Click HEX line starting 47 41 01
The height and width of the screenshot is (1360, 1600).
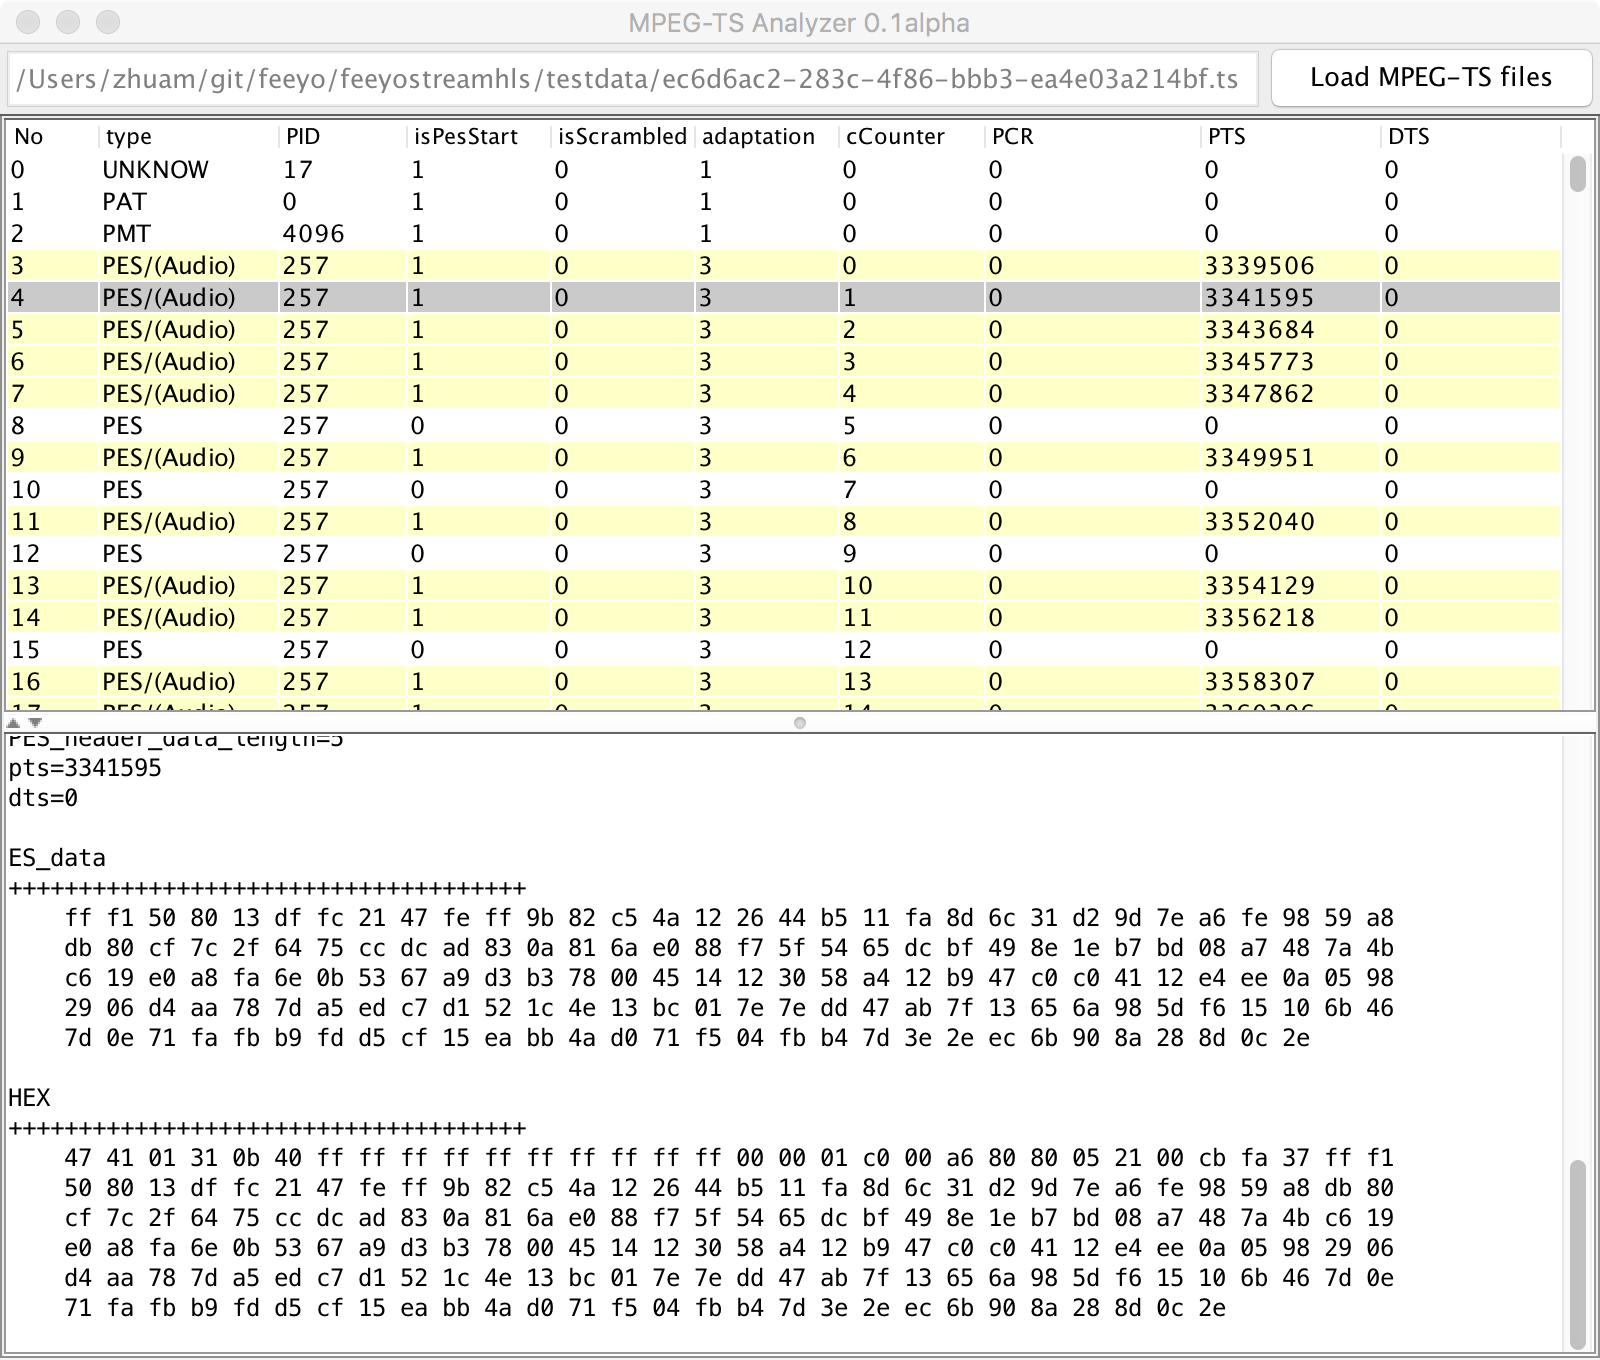(729, 1158)
